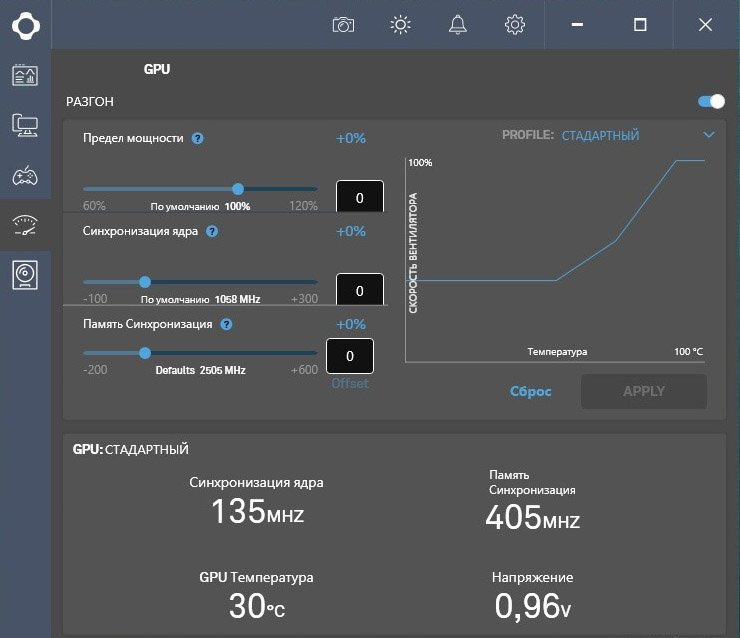This screenshot has height=638, width=740.
Task: Expand the PROFILE dropdown chevron
Action: [x=709, y=135]
